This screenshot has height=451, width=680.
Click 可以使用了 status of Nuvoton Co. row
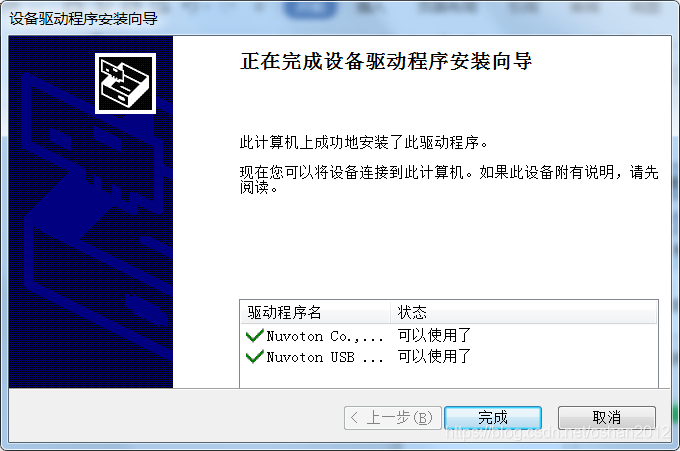click(x=434, y=335)
